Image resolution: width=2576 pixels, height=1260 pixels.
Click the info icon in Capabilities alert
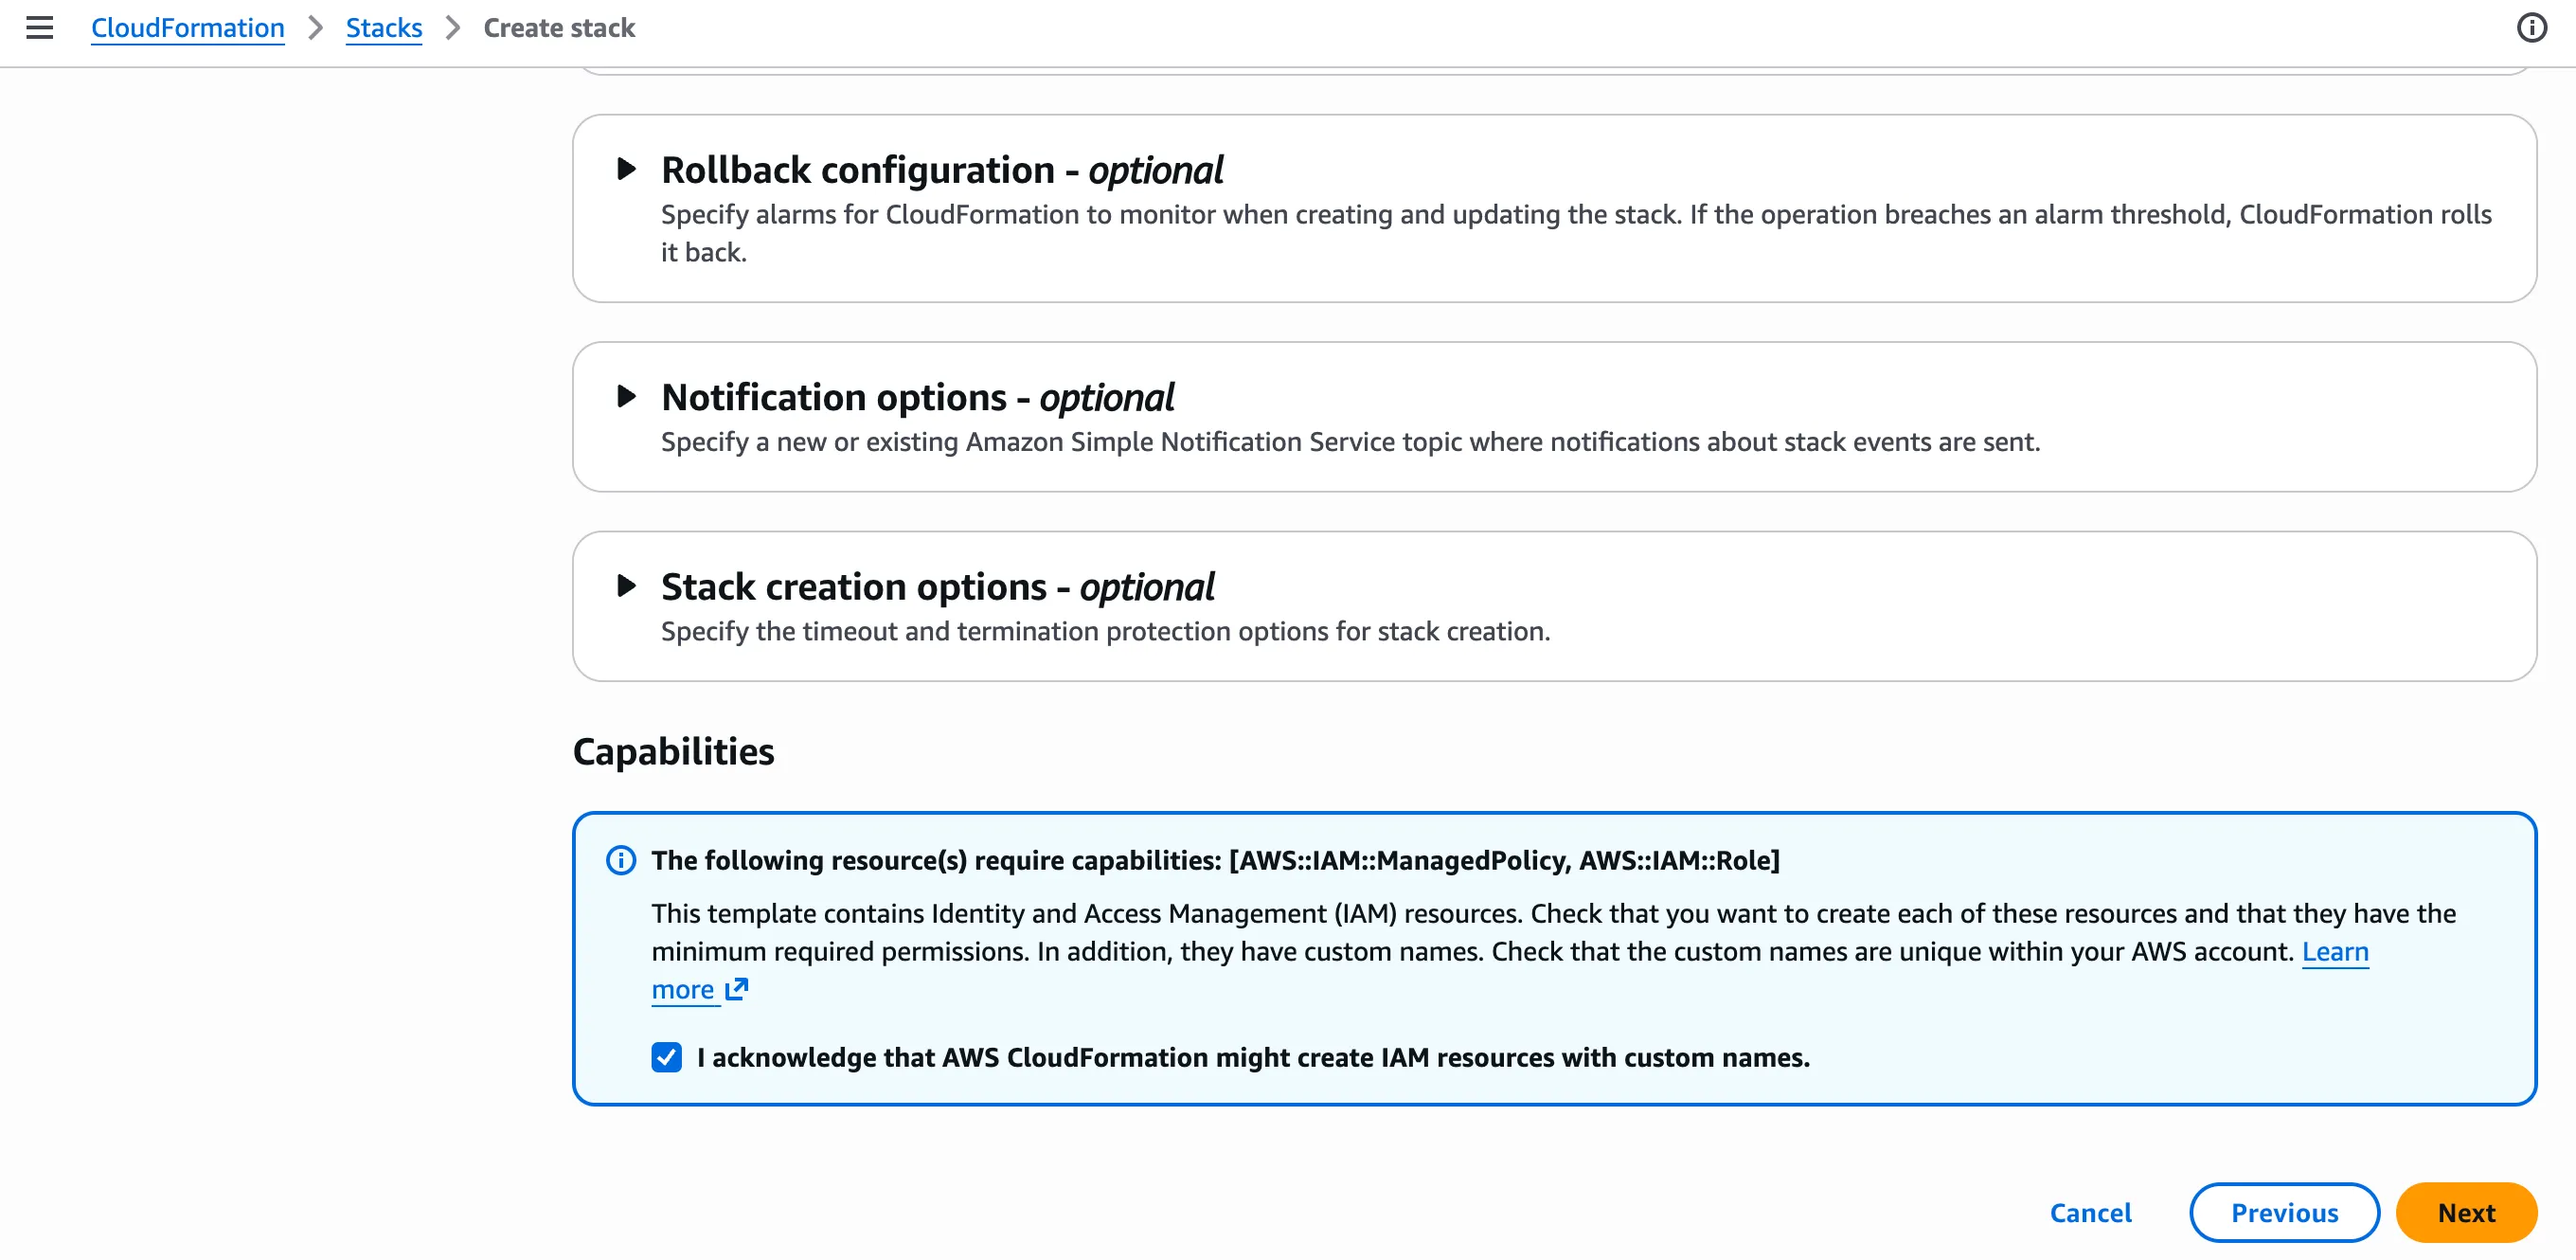click(x=621, y=860)
